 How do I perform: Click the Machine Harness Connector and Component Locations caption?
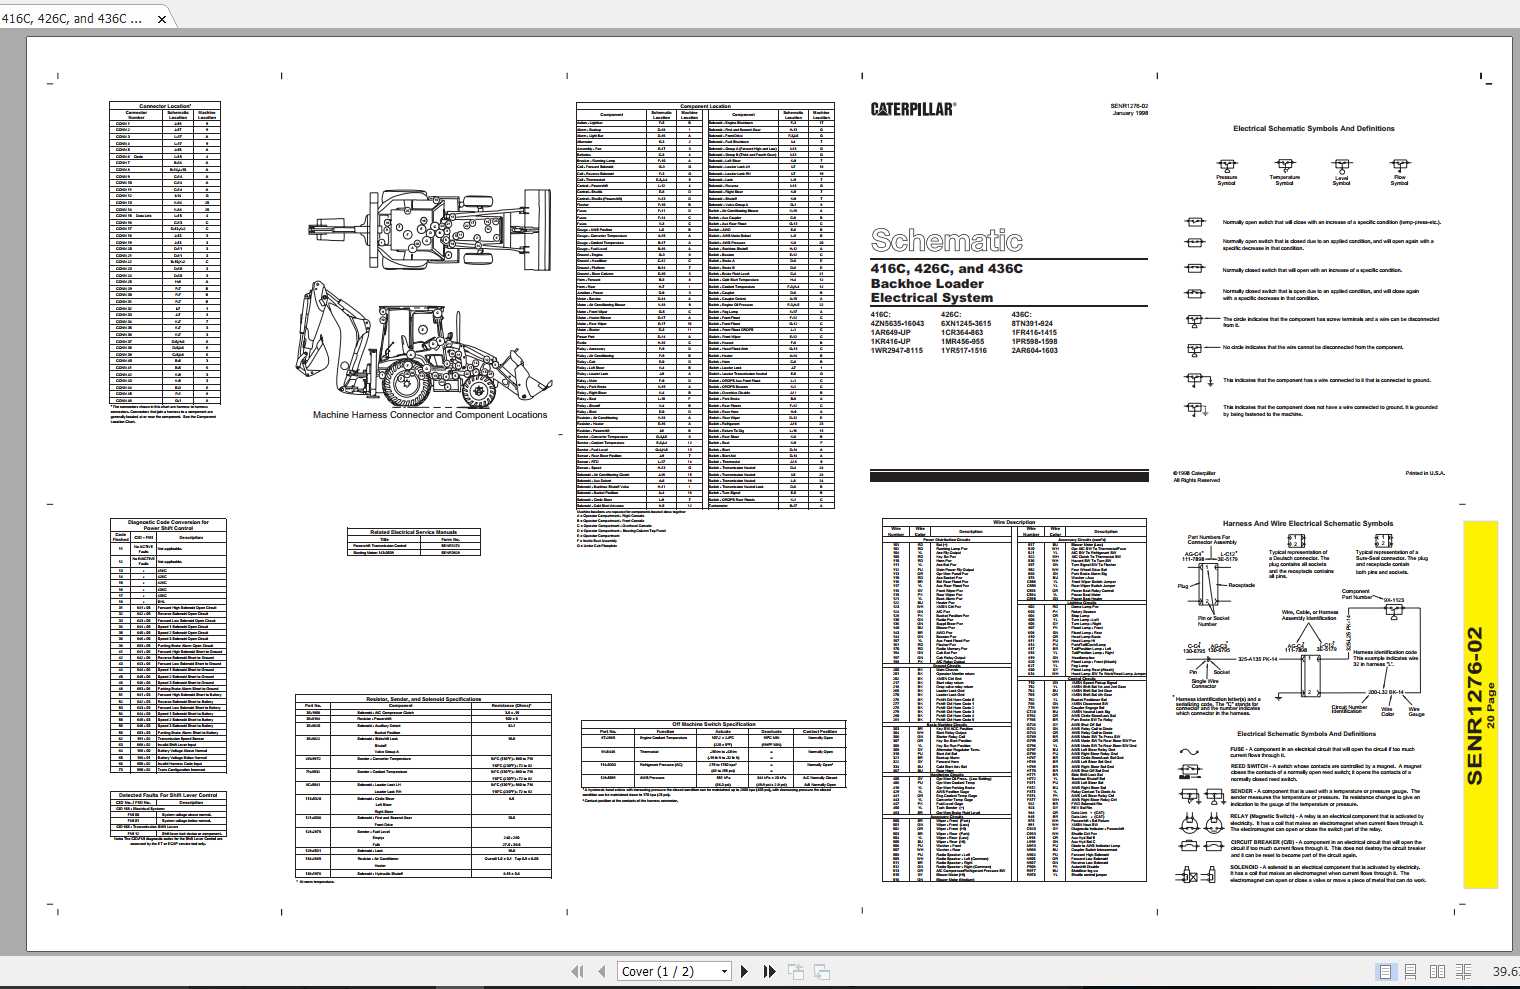tap(430, 415)
